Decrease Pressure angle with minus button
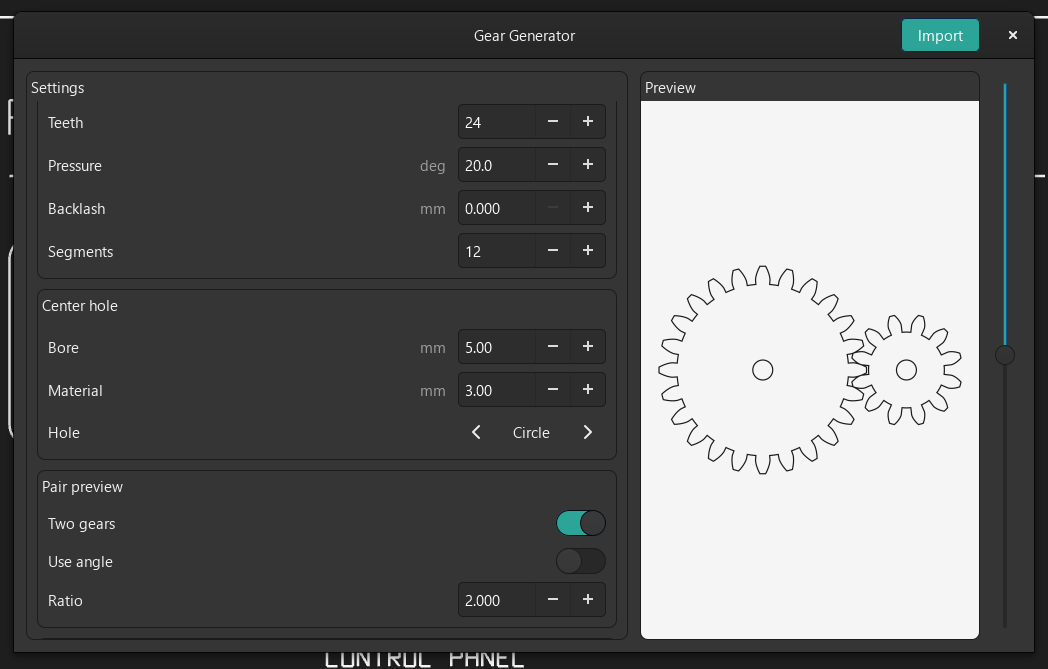This screenshot has width=1048, height=669. 553,164
